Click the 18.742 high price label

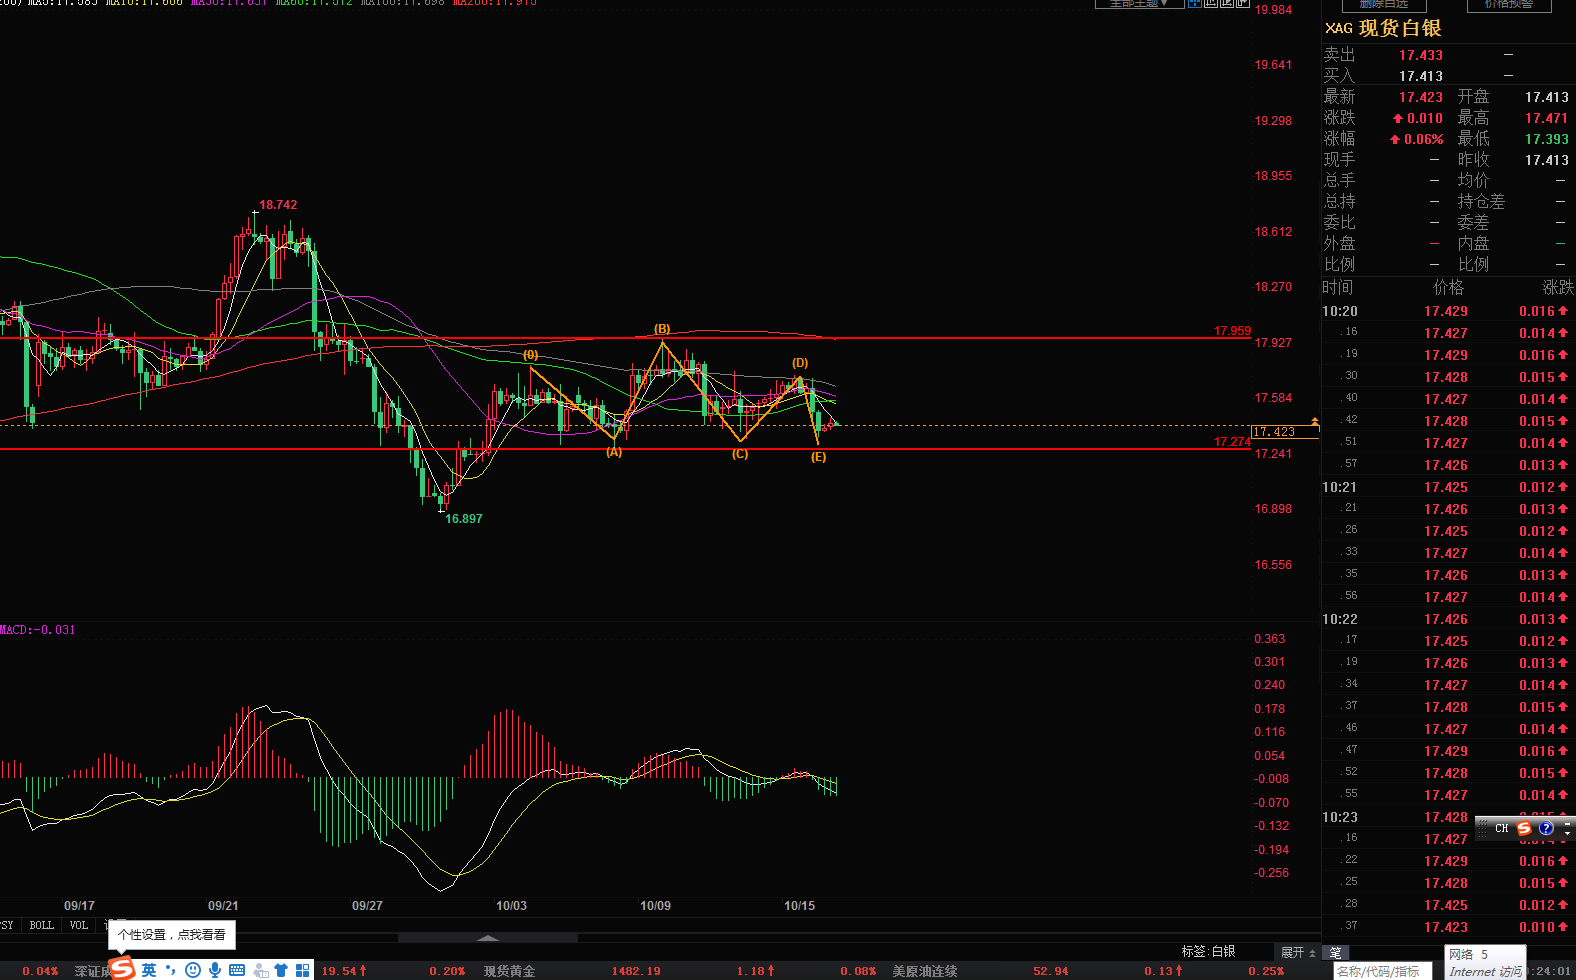tap(278, 205)
